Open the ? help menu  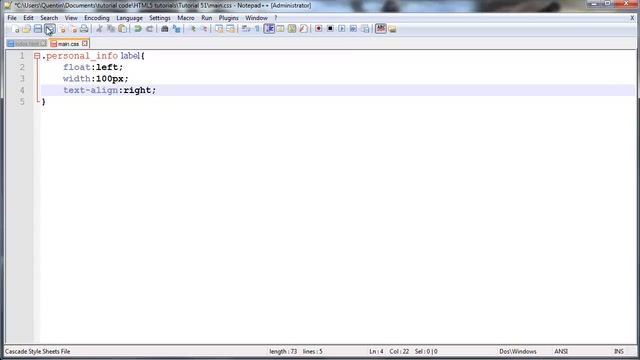pos(276,18)
